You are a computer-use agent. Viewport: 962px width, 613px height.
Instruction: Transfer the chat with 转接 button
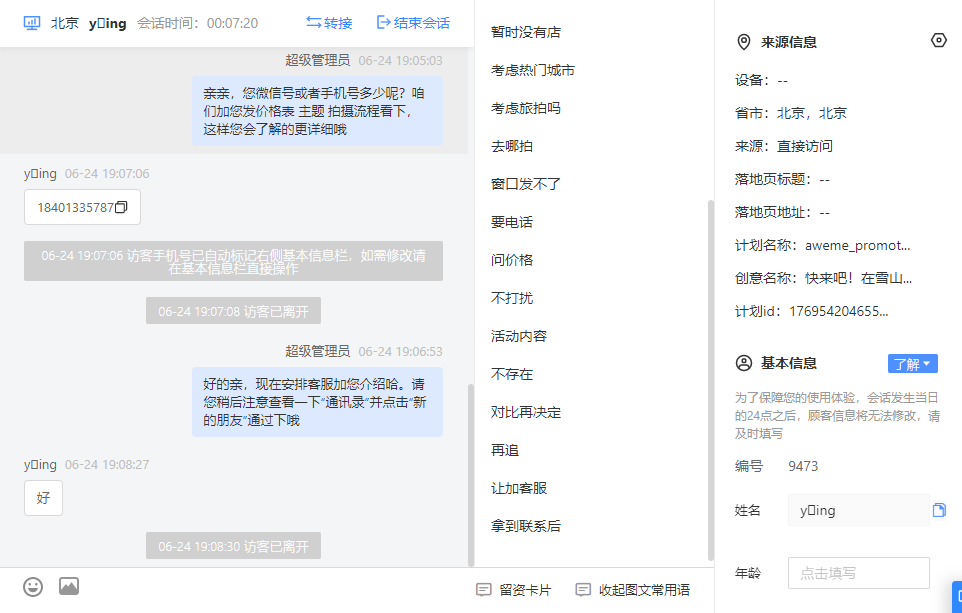[329, 23]
